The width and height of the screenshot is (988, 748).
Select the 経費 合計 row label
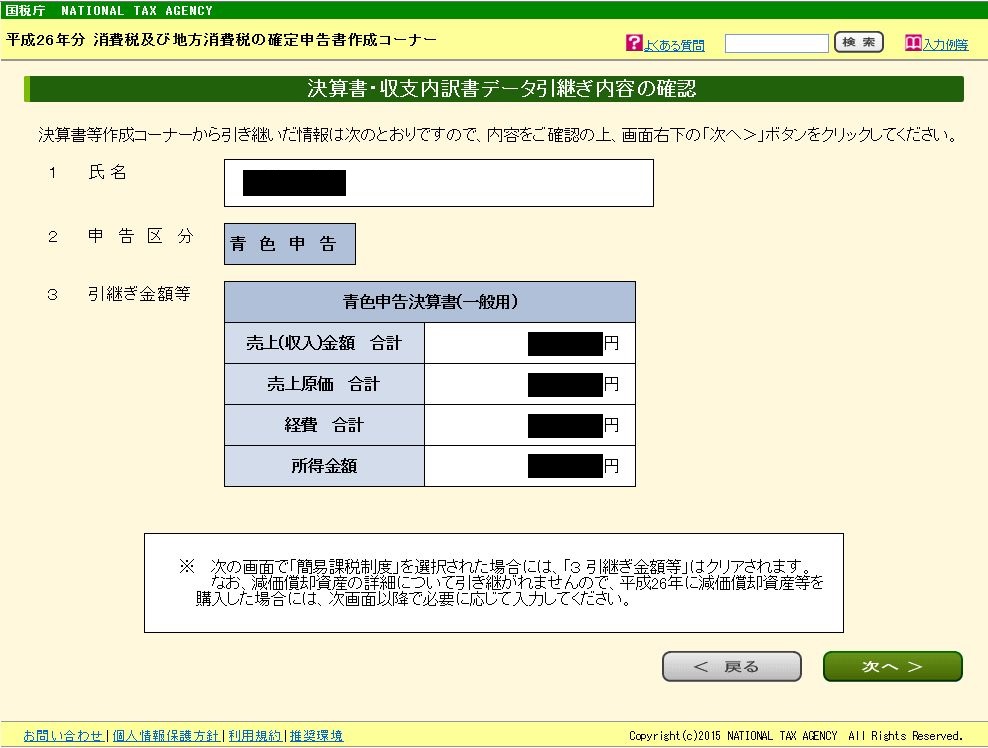[324, 425]
